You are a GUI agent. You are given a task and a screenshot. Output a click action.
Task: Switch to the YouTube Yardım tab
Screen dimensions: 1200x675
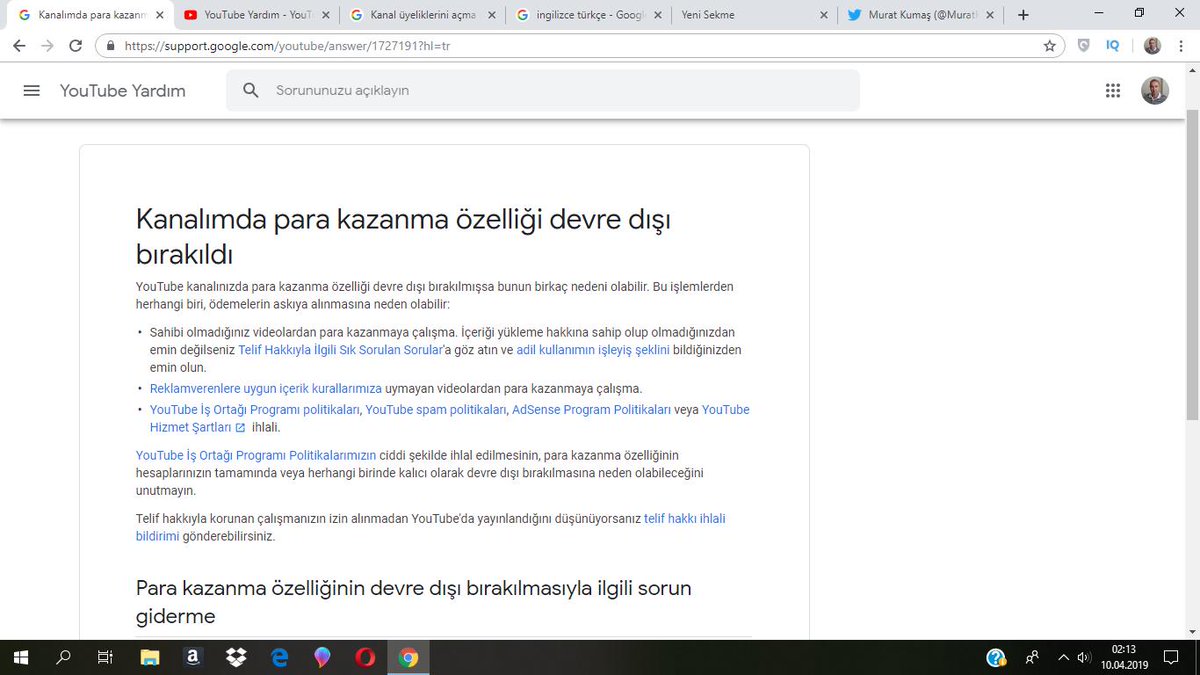pos(257,15)
